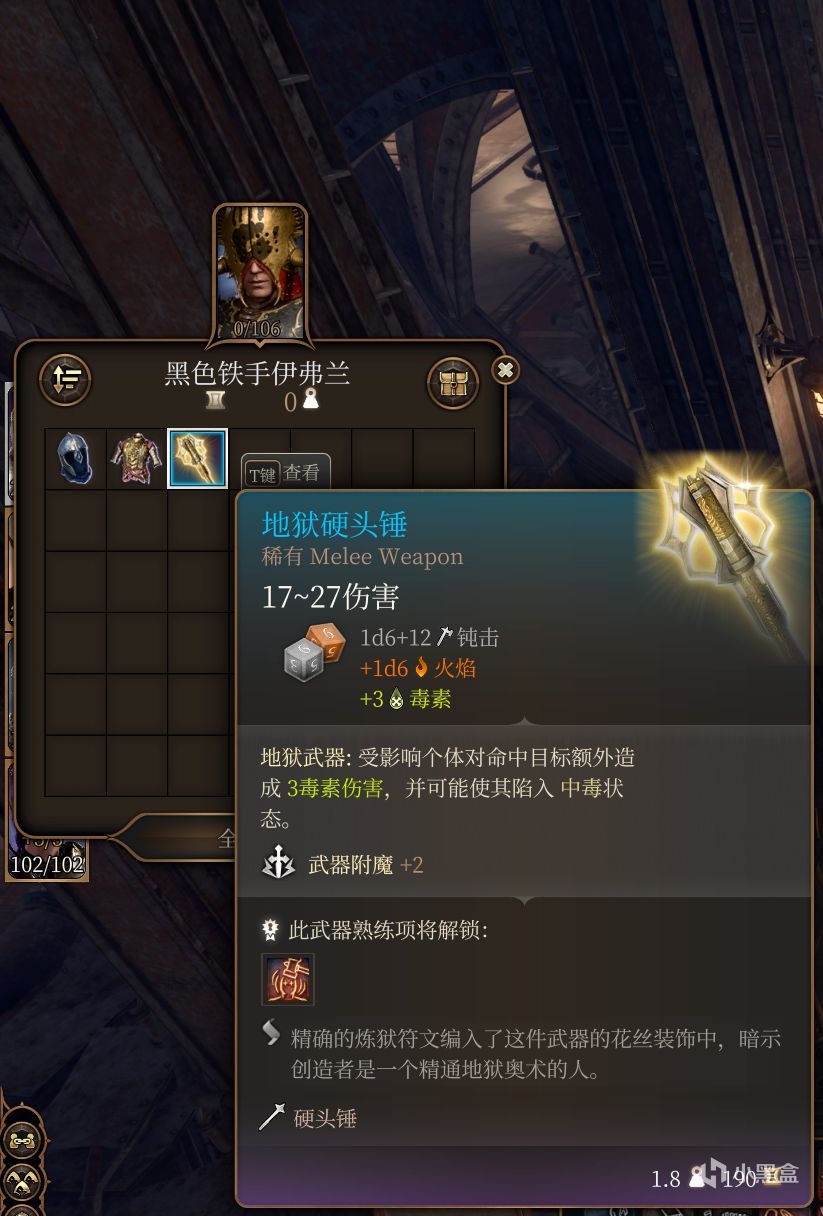Click the 3毒素伤害 poison damage link text
This screenshot has width=823, height=1216.
click(335, 788)
